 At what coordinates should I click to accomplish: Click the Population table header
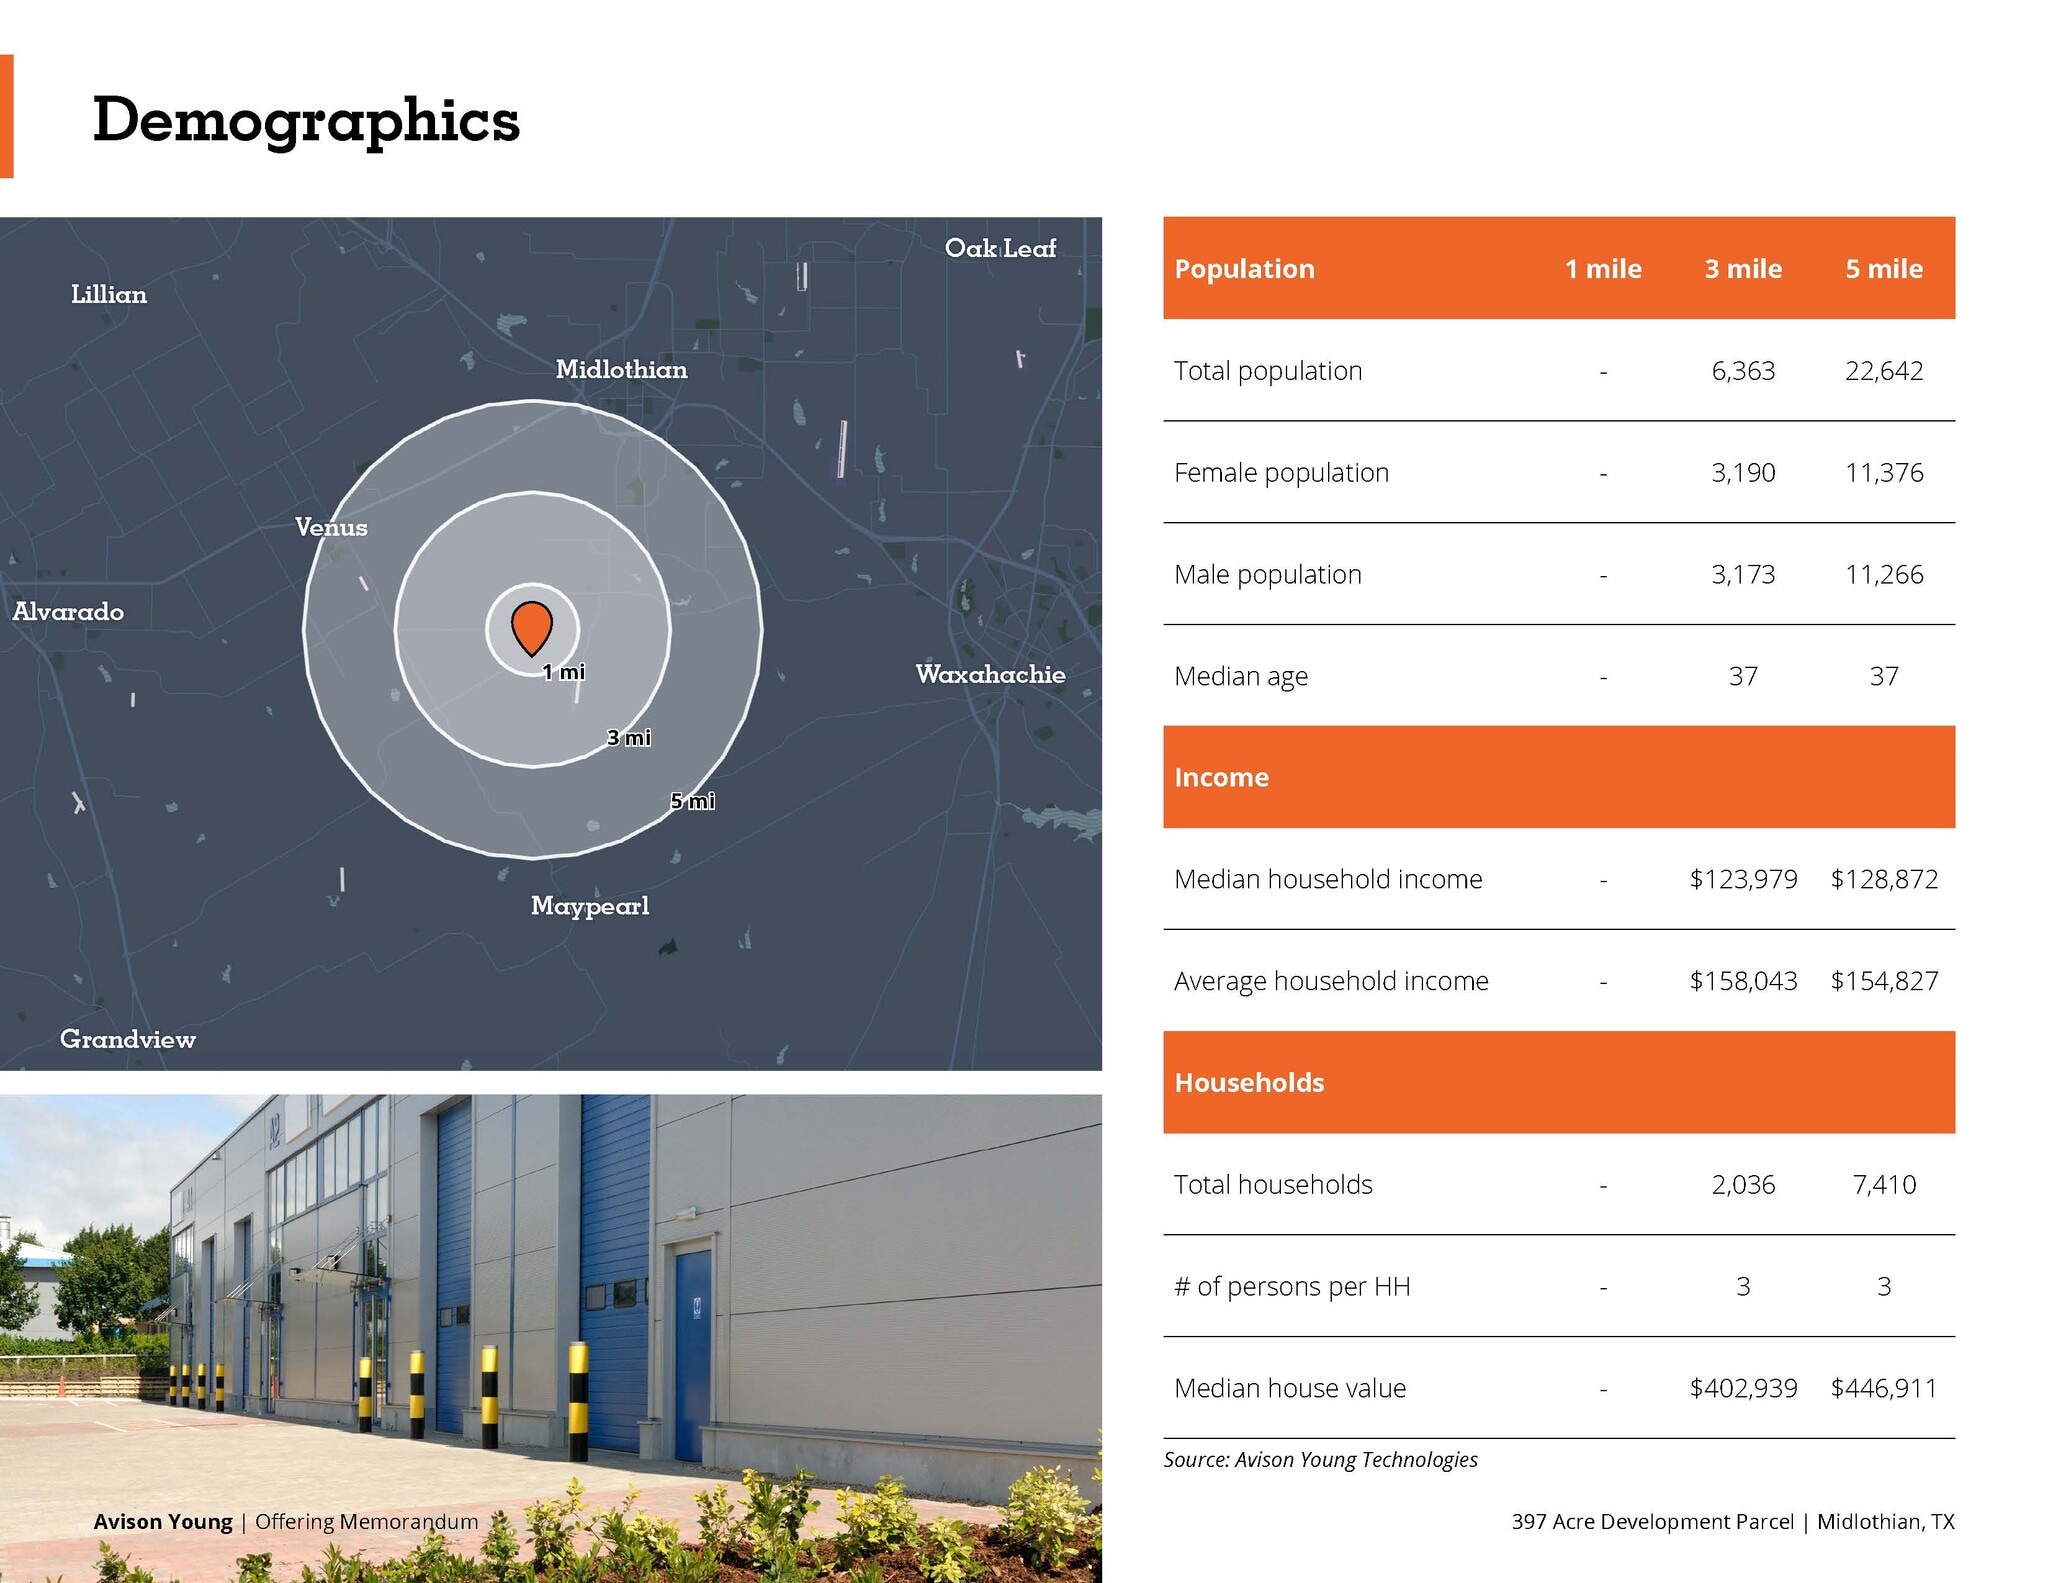(x=1244, y=268)
